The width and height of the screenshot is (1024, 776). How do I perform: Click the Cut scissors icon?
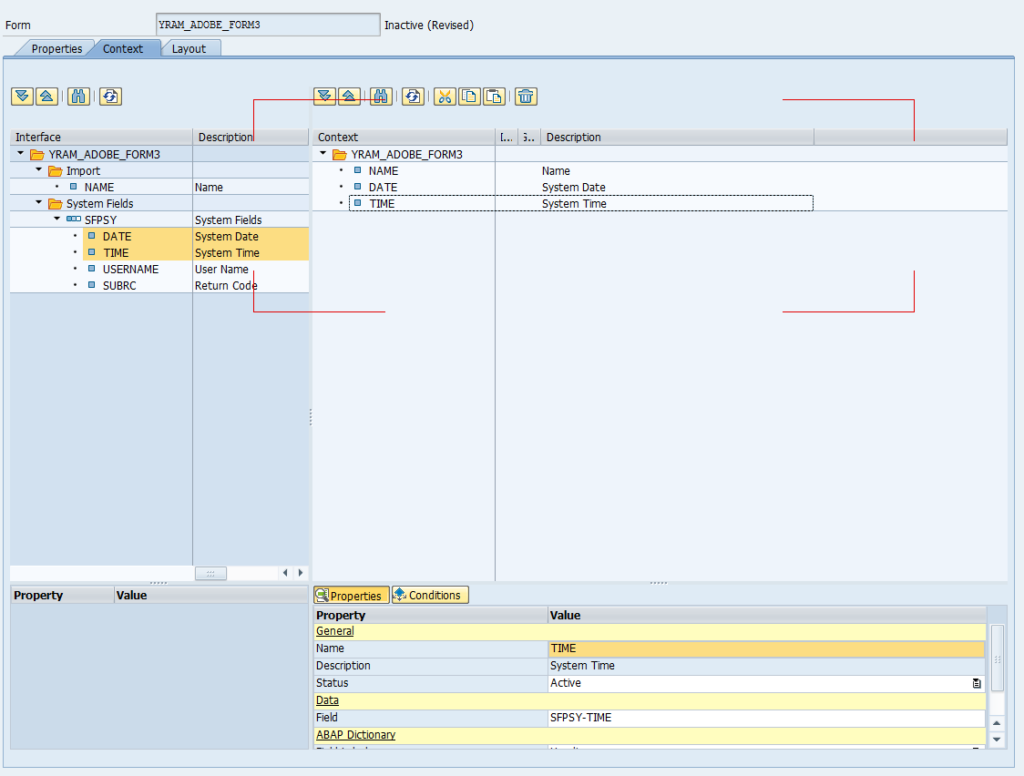[x=445, y=97]
